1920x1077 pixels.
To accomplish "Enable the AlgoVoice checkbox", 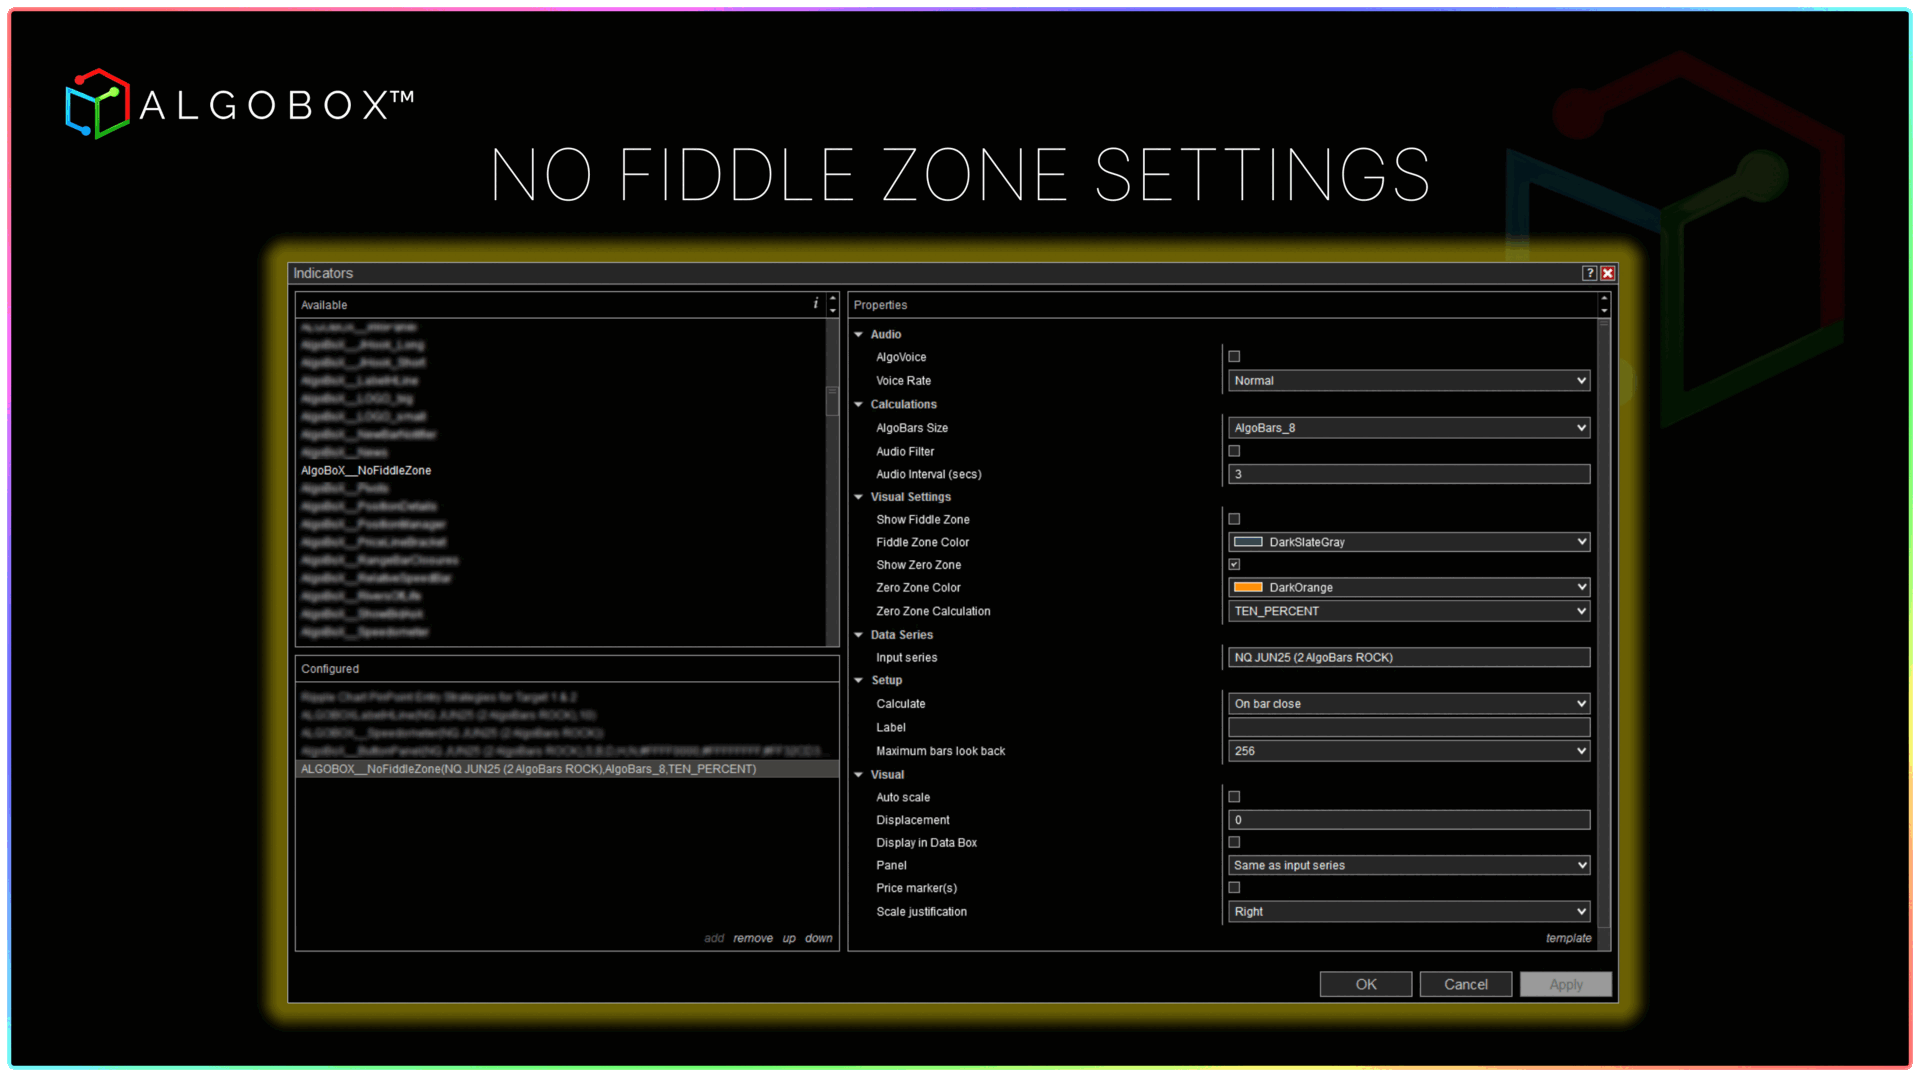I will tap(1234, 357).
